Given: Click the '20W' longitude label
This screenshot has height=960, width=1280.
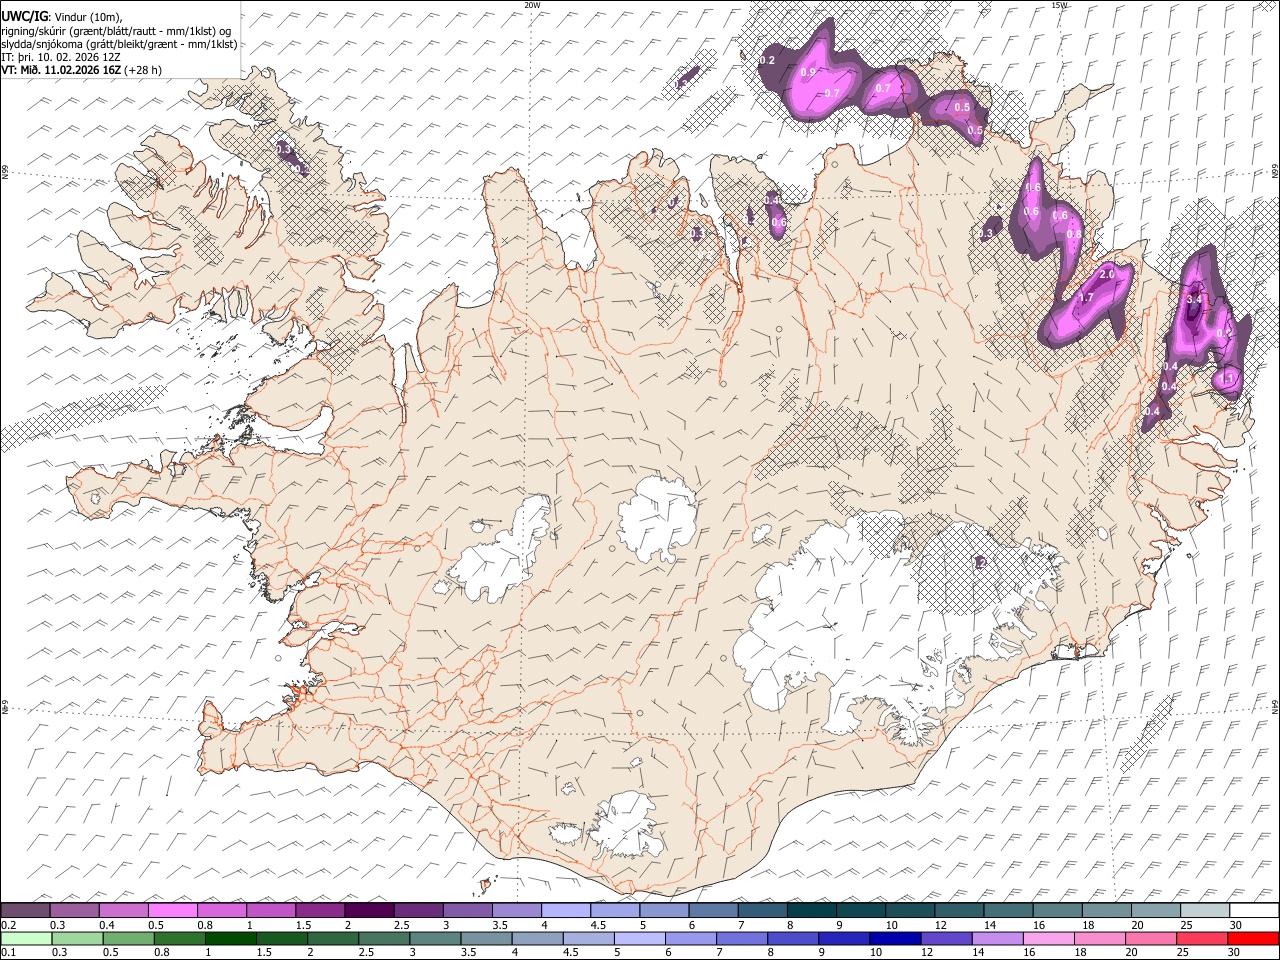Looking at the screenshot, I should 532,5.
